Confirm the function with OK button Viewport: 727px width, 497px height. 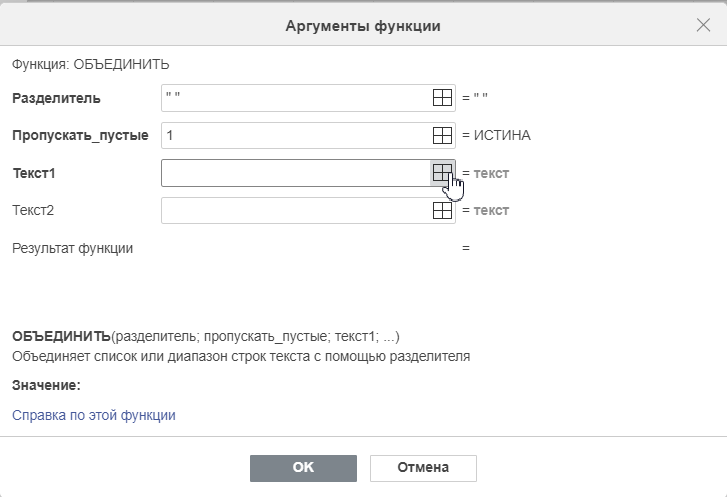coord(303,468)
